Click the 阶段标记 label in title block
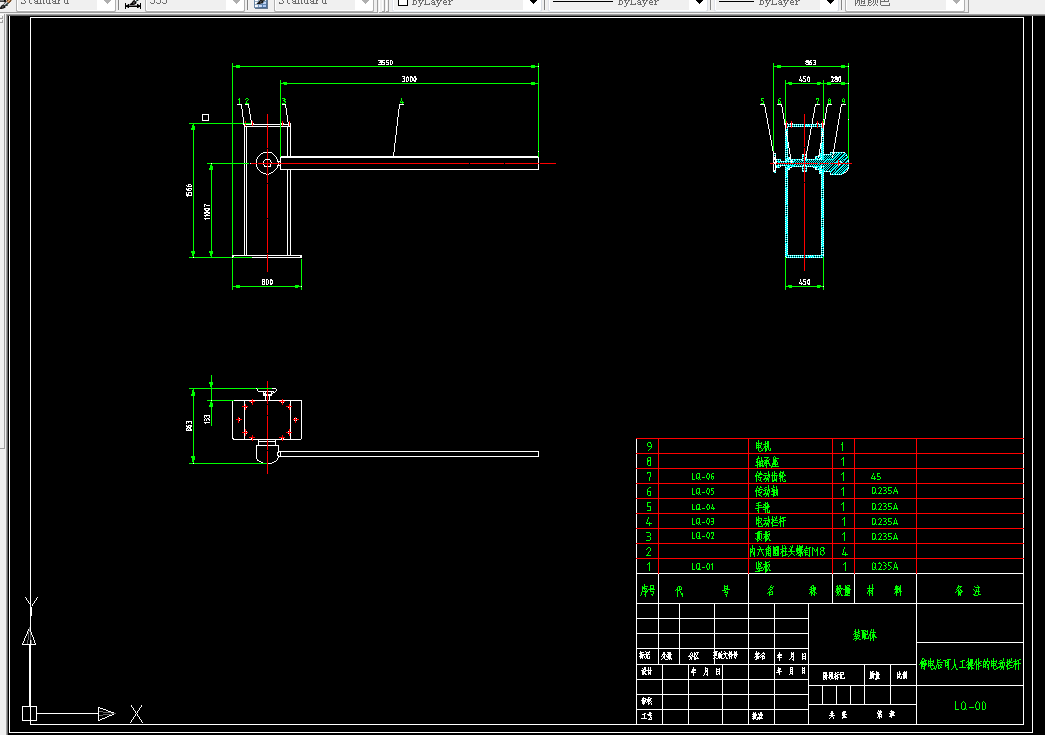This screenshot has width=1045, height=735. pyautogui.click(x=833, y=675)
